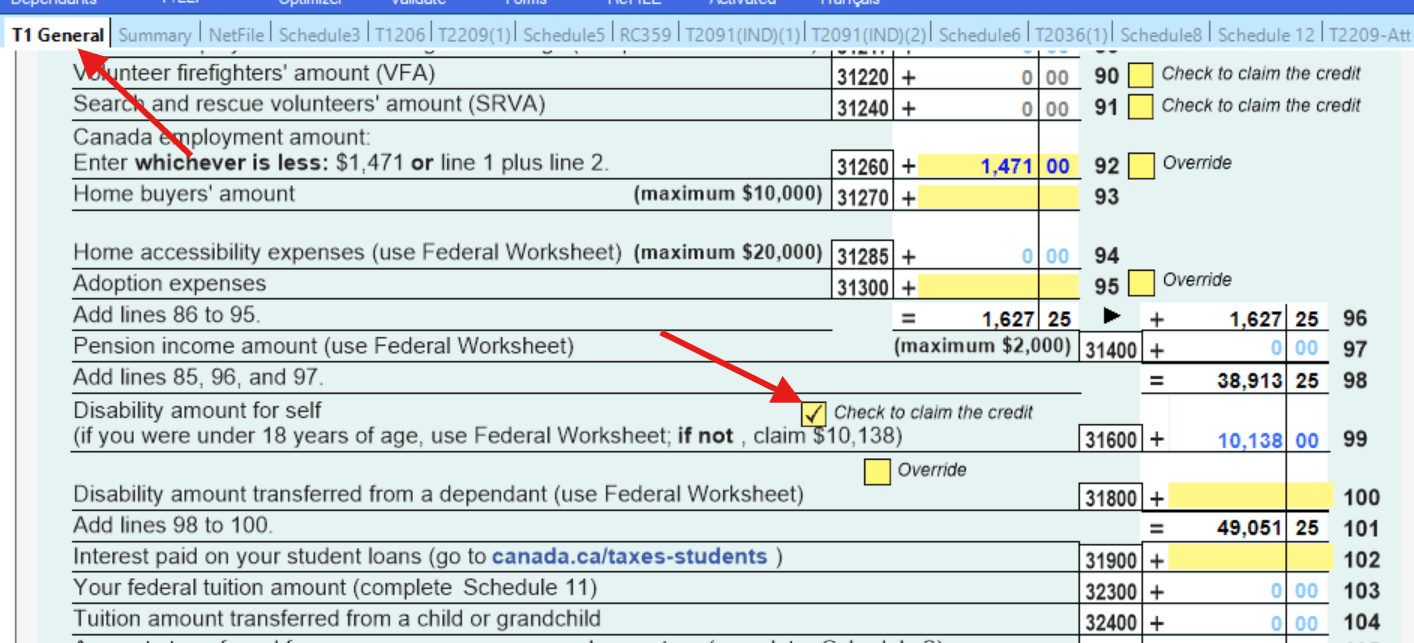Open the Forms menu
1414x643 pixels.
pyautogui.click(x=527, y=3)
